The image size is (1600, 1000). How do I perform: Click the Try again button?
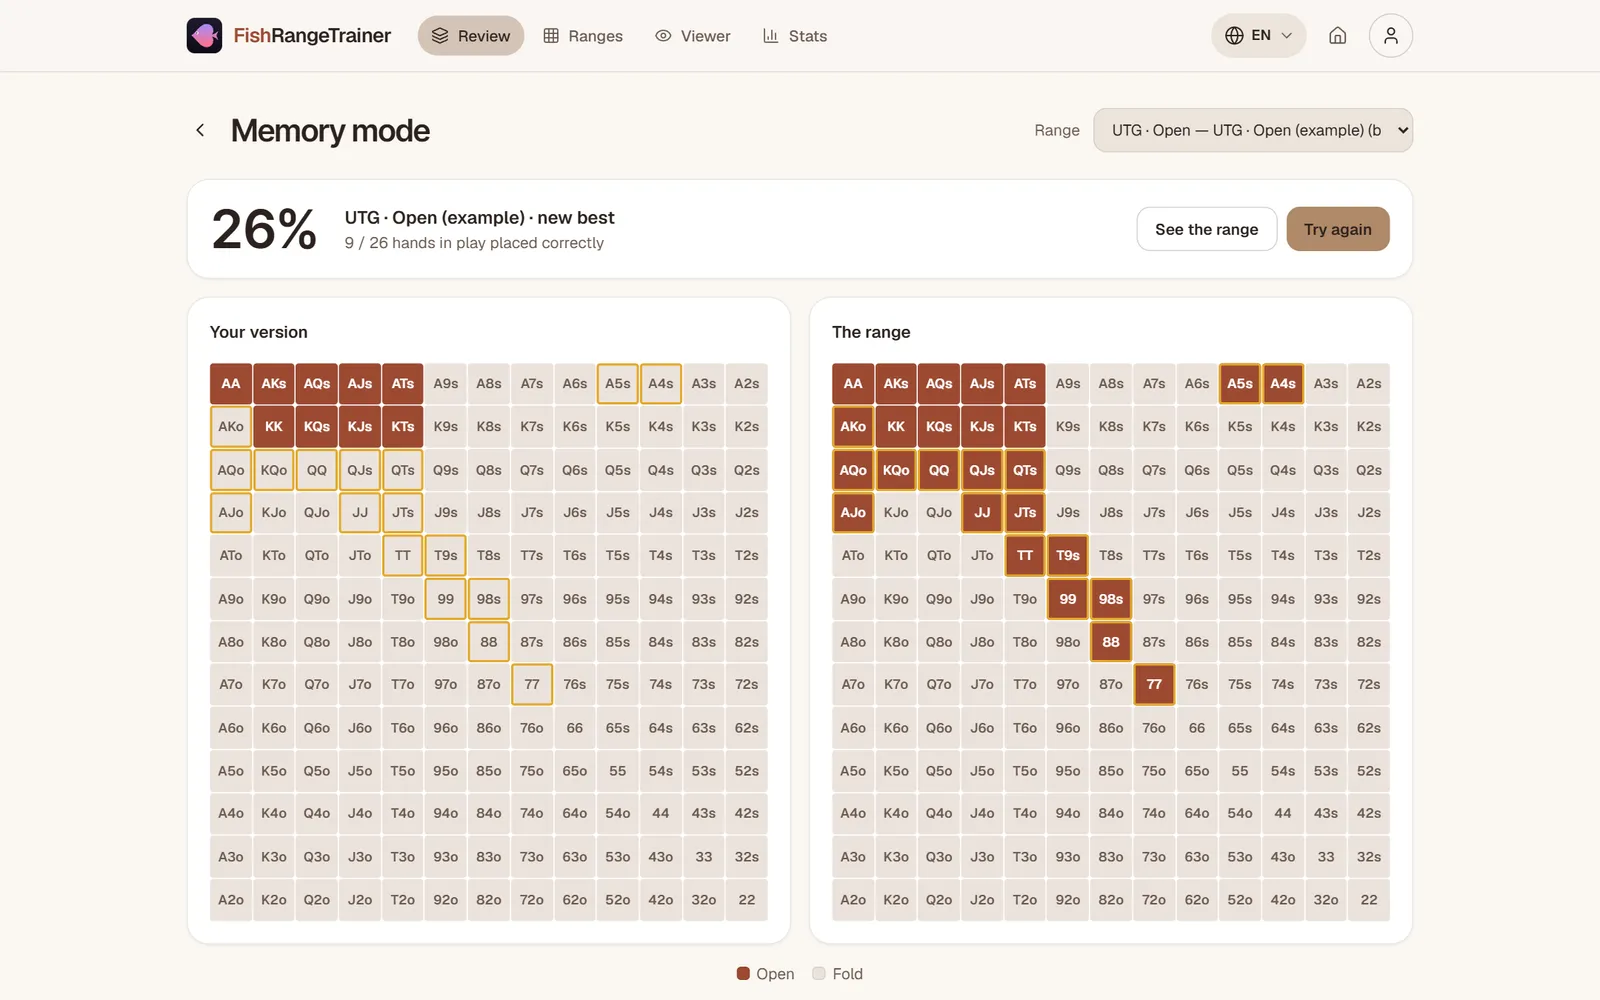pos(1338,229)
